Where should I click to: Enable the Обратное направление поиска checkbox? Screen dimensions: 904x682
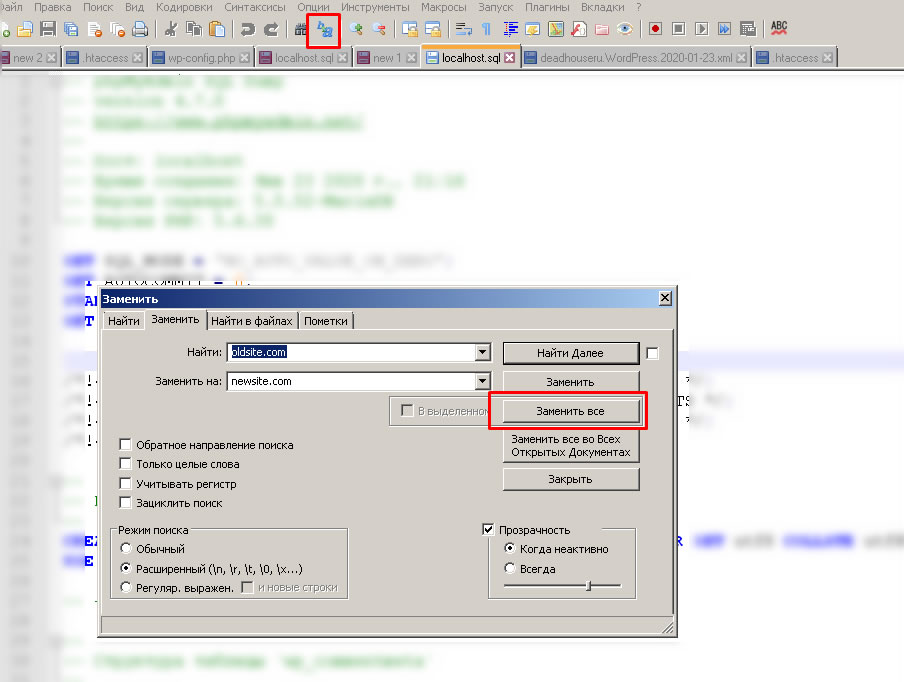pos(125,444)
